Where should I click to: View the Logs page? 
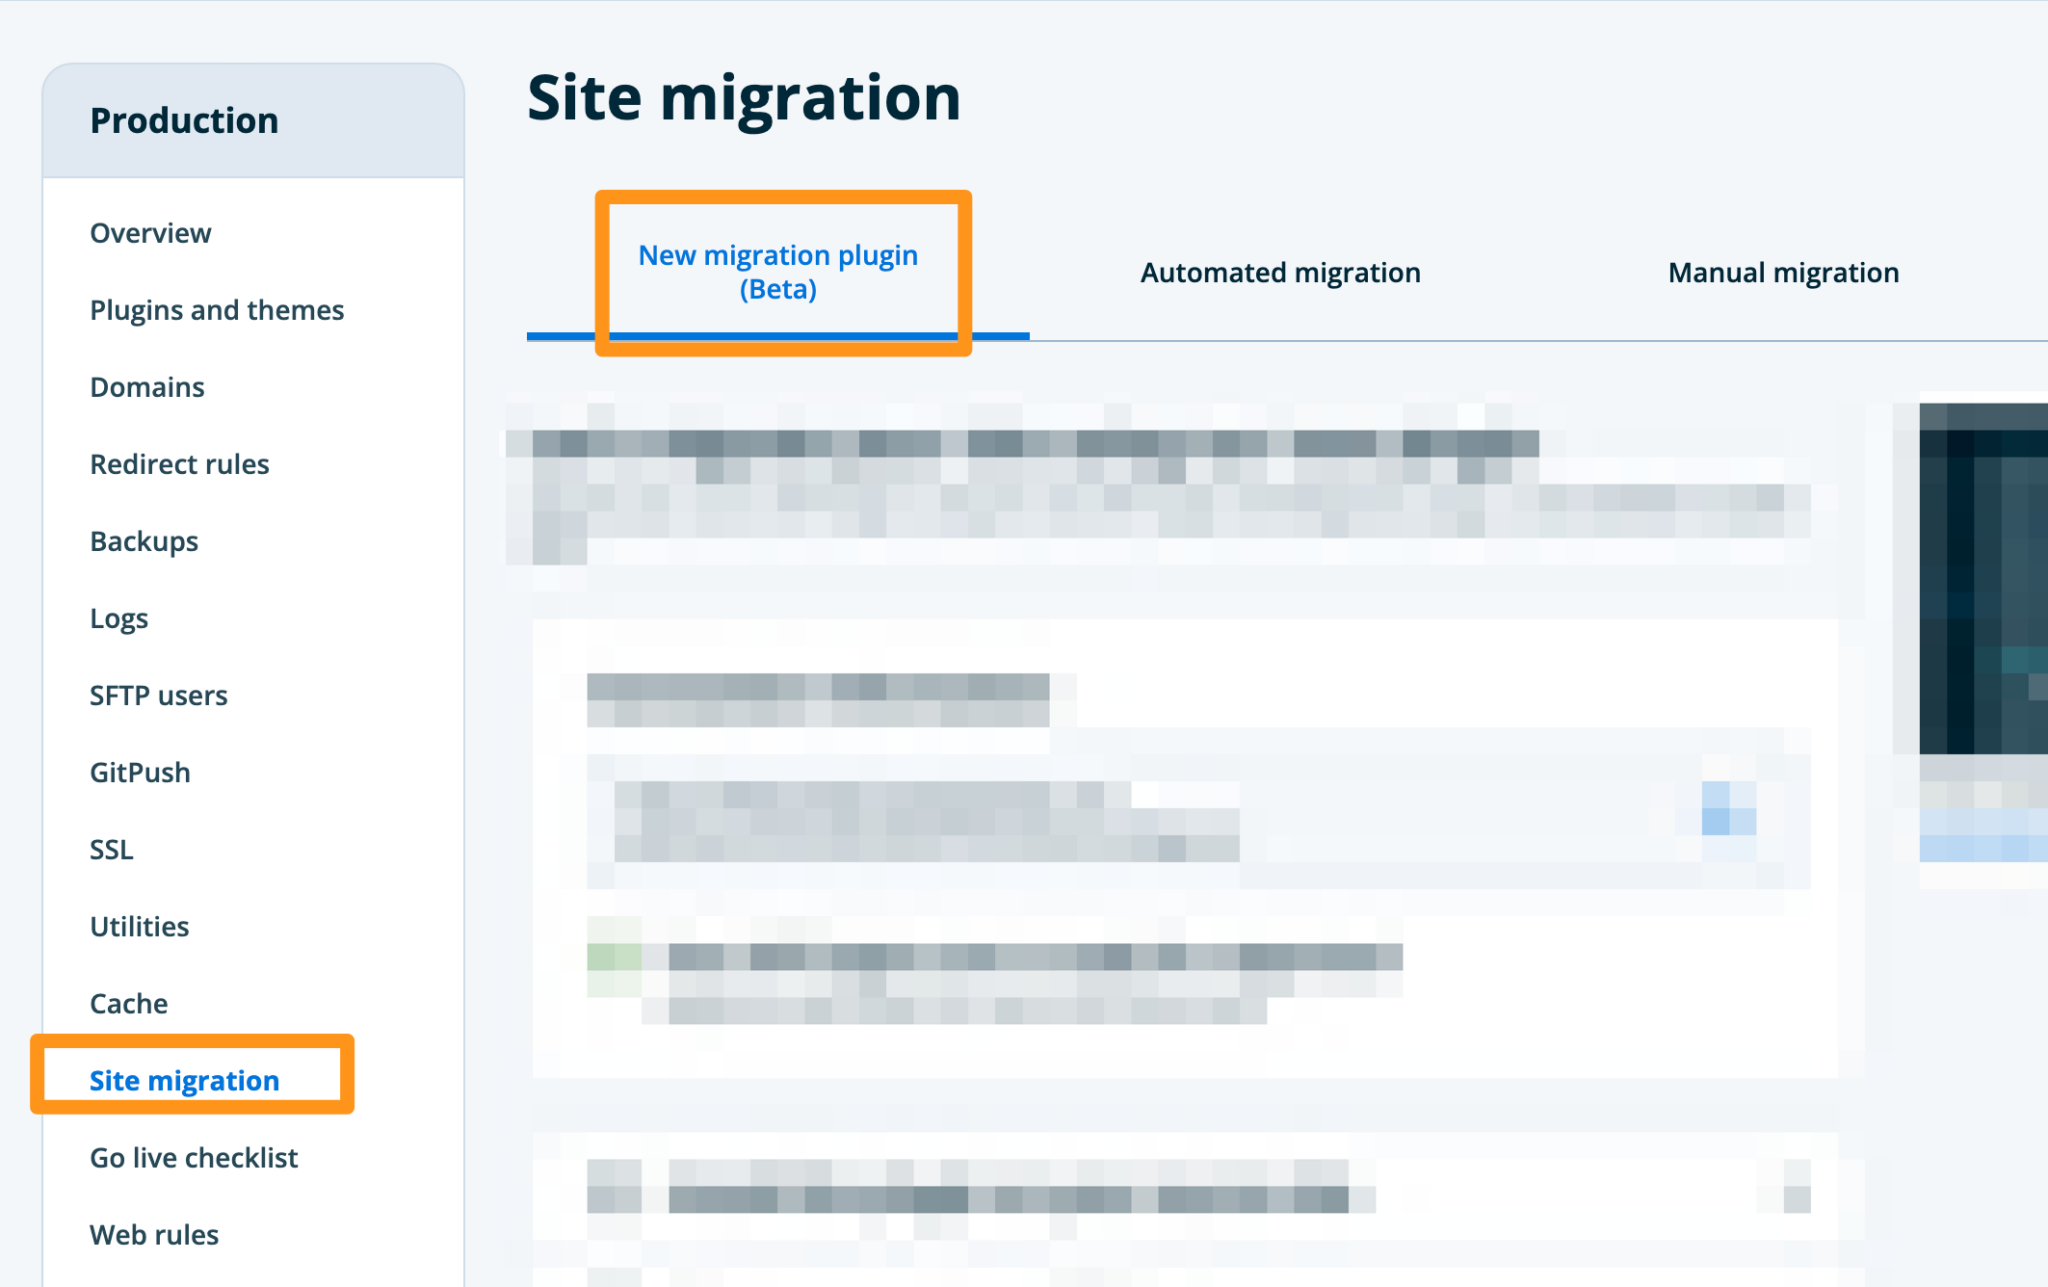click(118, 618)
